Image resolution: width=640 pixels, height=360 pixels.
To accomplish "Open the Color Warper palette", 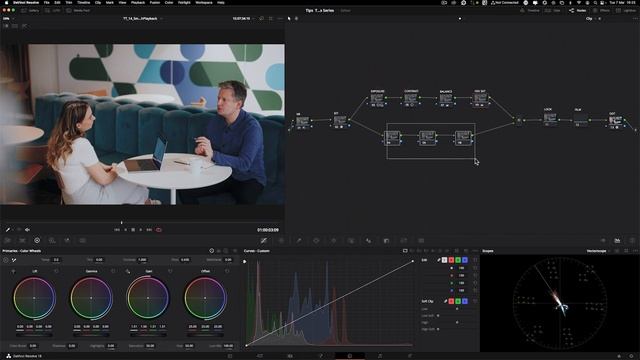I will coord(281,240).
